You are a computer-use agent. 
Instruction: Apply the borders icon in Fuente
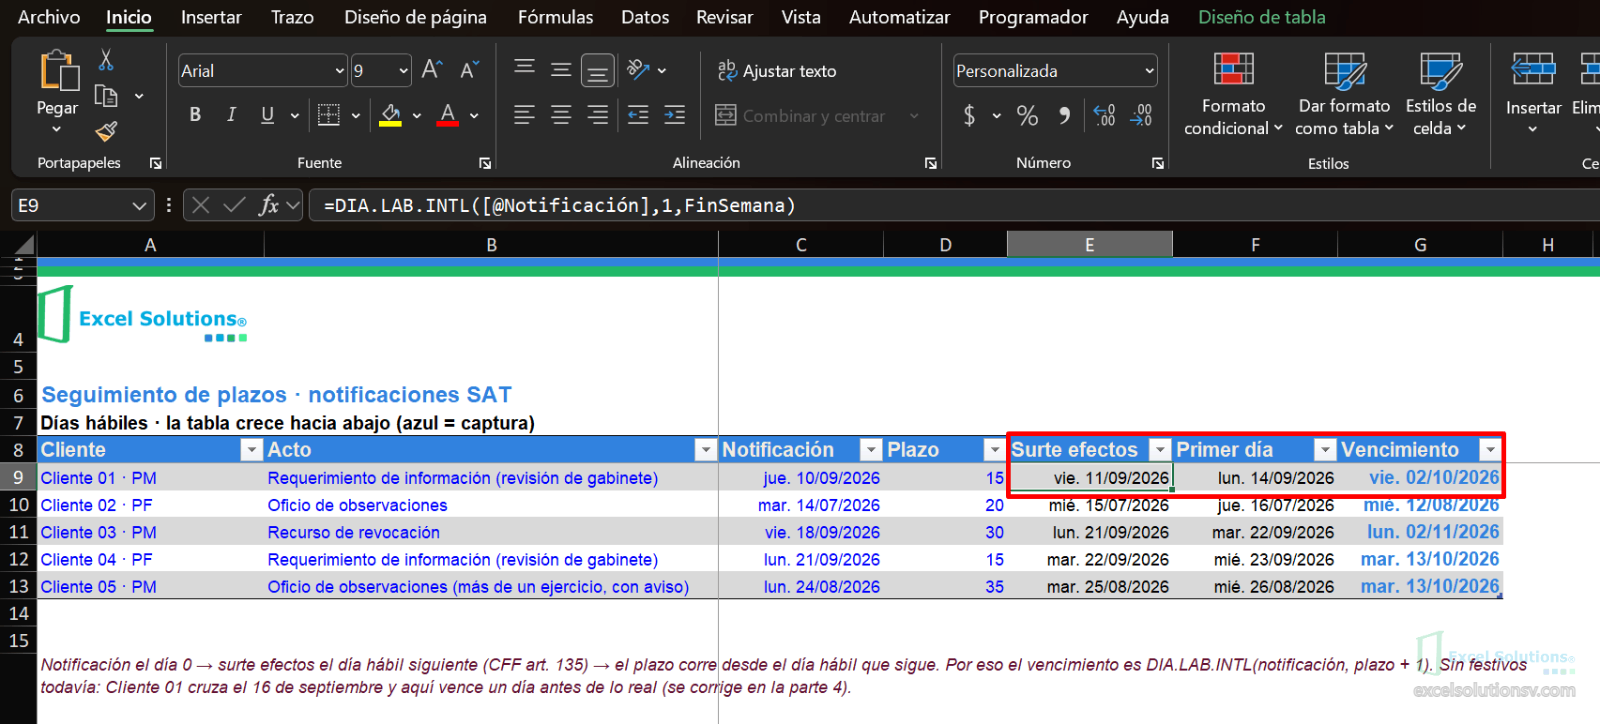coord(329,115)
